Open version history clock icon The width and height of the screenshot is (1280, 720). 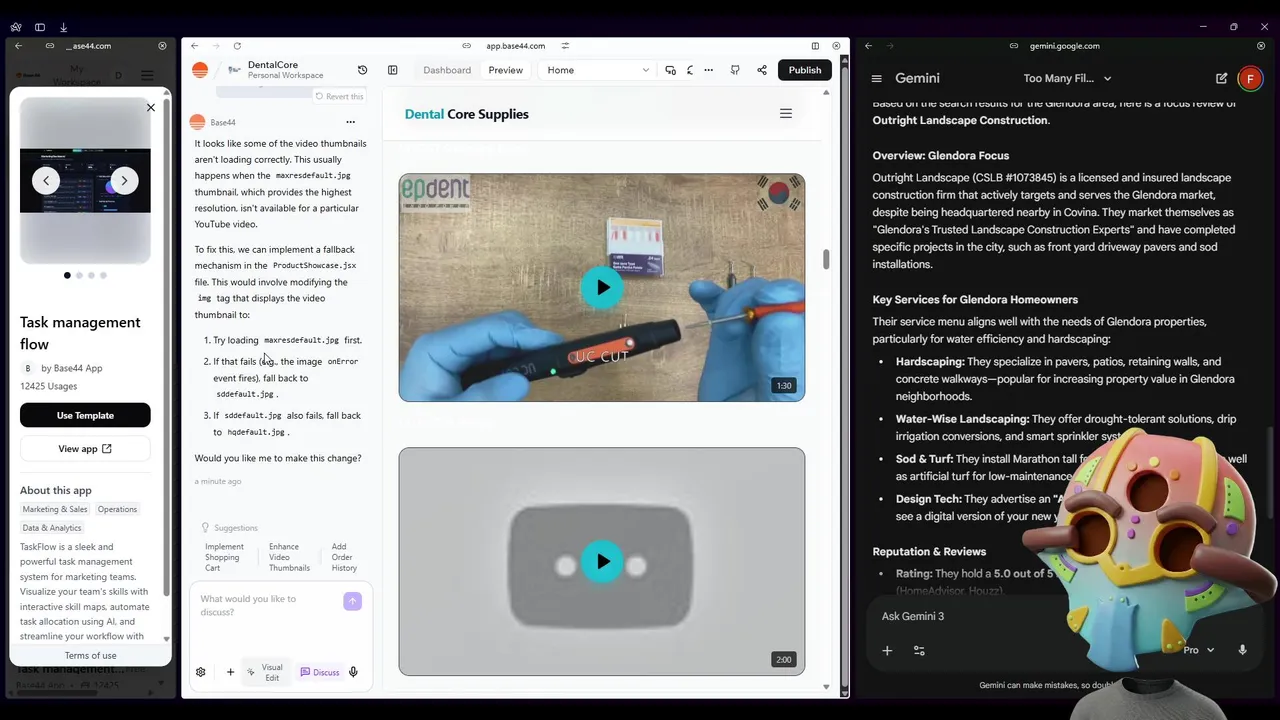(362, 70)
